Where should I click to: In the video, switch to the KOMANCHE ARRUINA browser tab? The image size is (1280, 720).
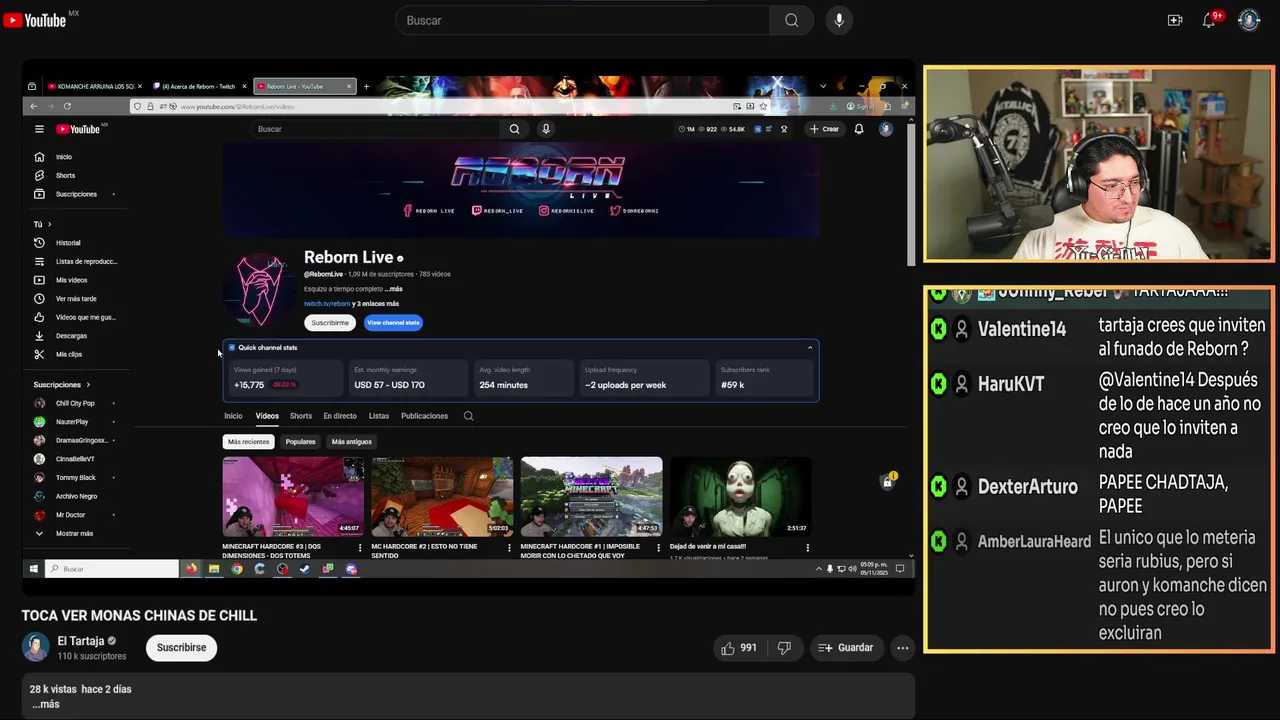pos(95,86)
